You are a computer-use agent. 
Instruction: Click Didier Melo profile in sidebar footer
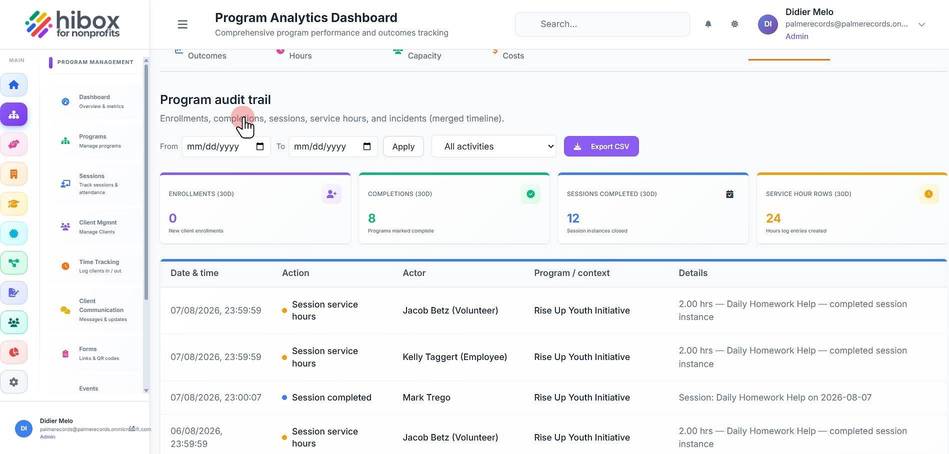click(74, 428)
